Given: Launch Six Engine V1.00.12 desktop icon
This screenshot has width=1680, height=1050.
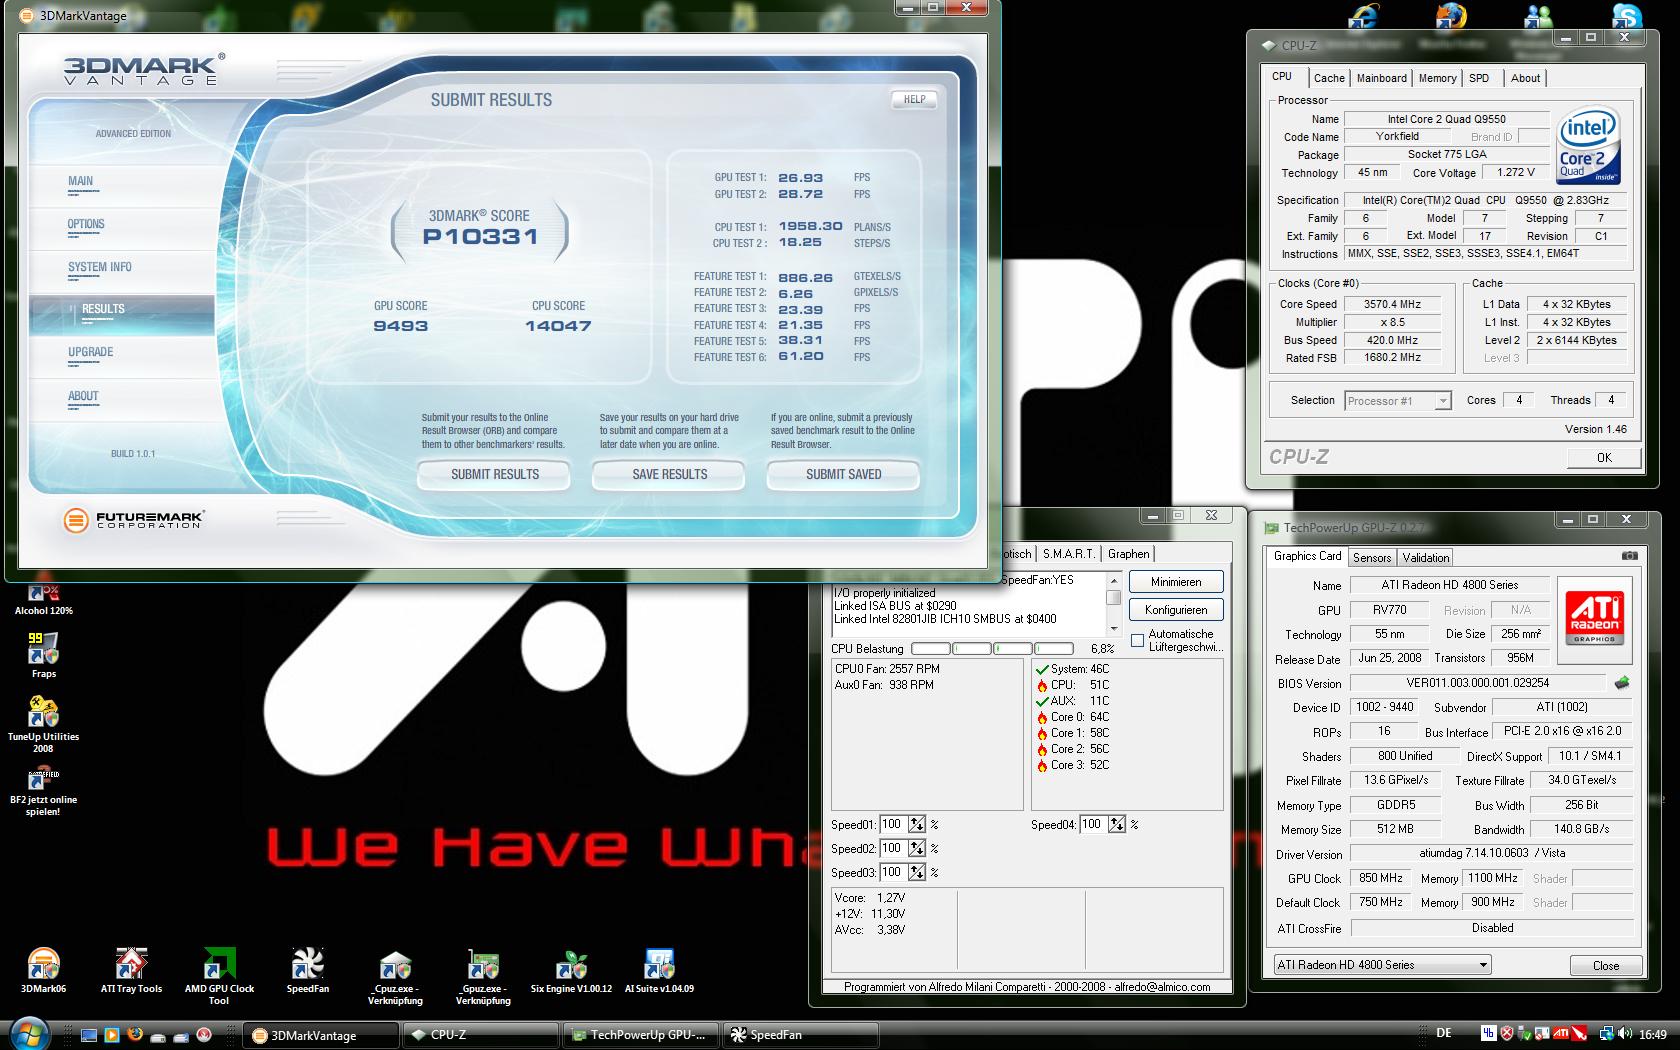Looking at the screenshot, I should tap(571, 971).
